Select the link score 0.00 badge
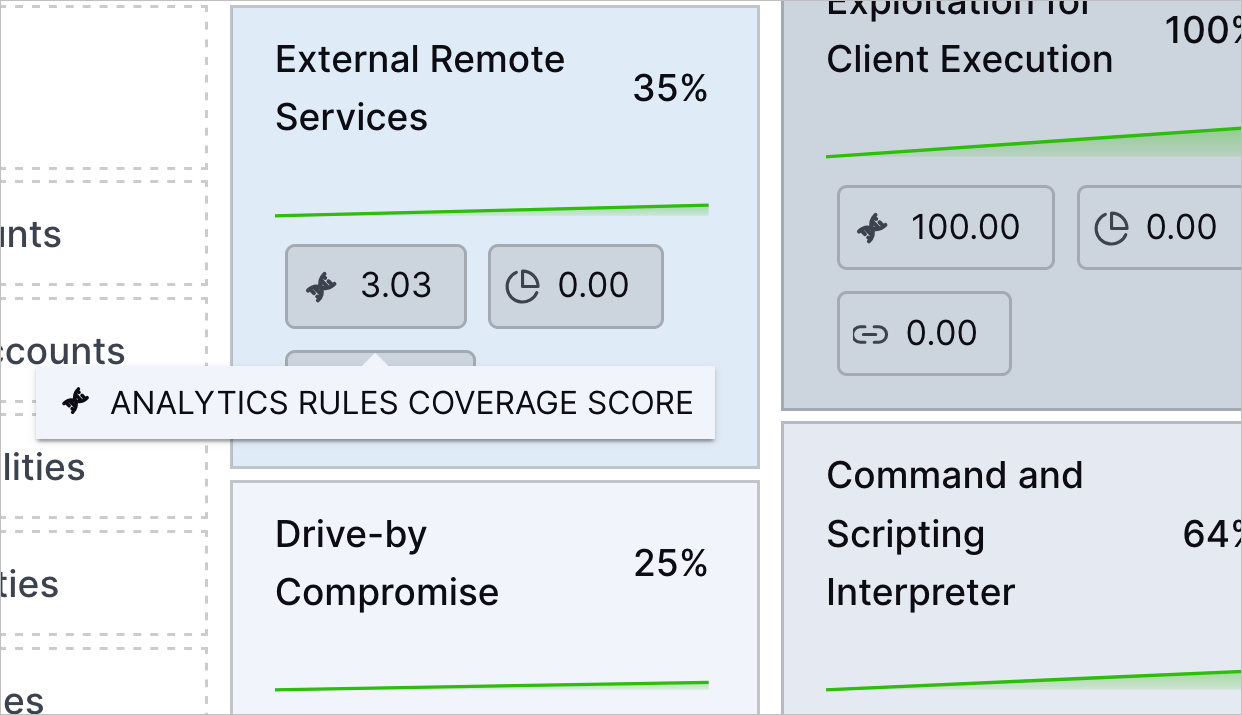Viewport: 1242px width, 715px height. [x=924, y=333]
